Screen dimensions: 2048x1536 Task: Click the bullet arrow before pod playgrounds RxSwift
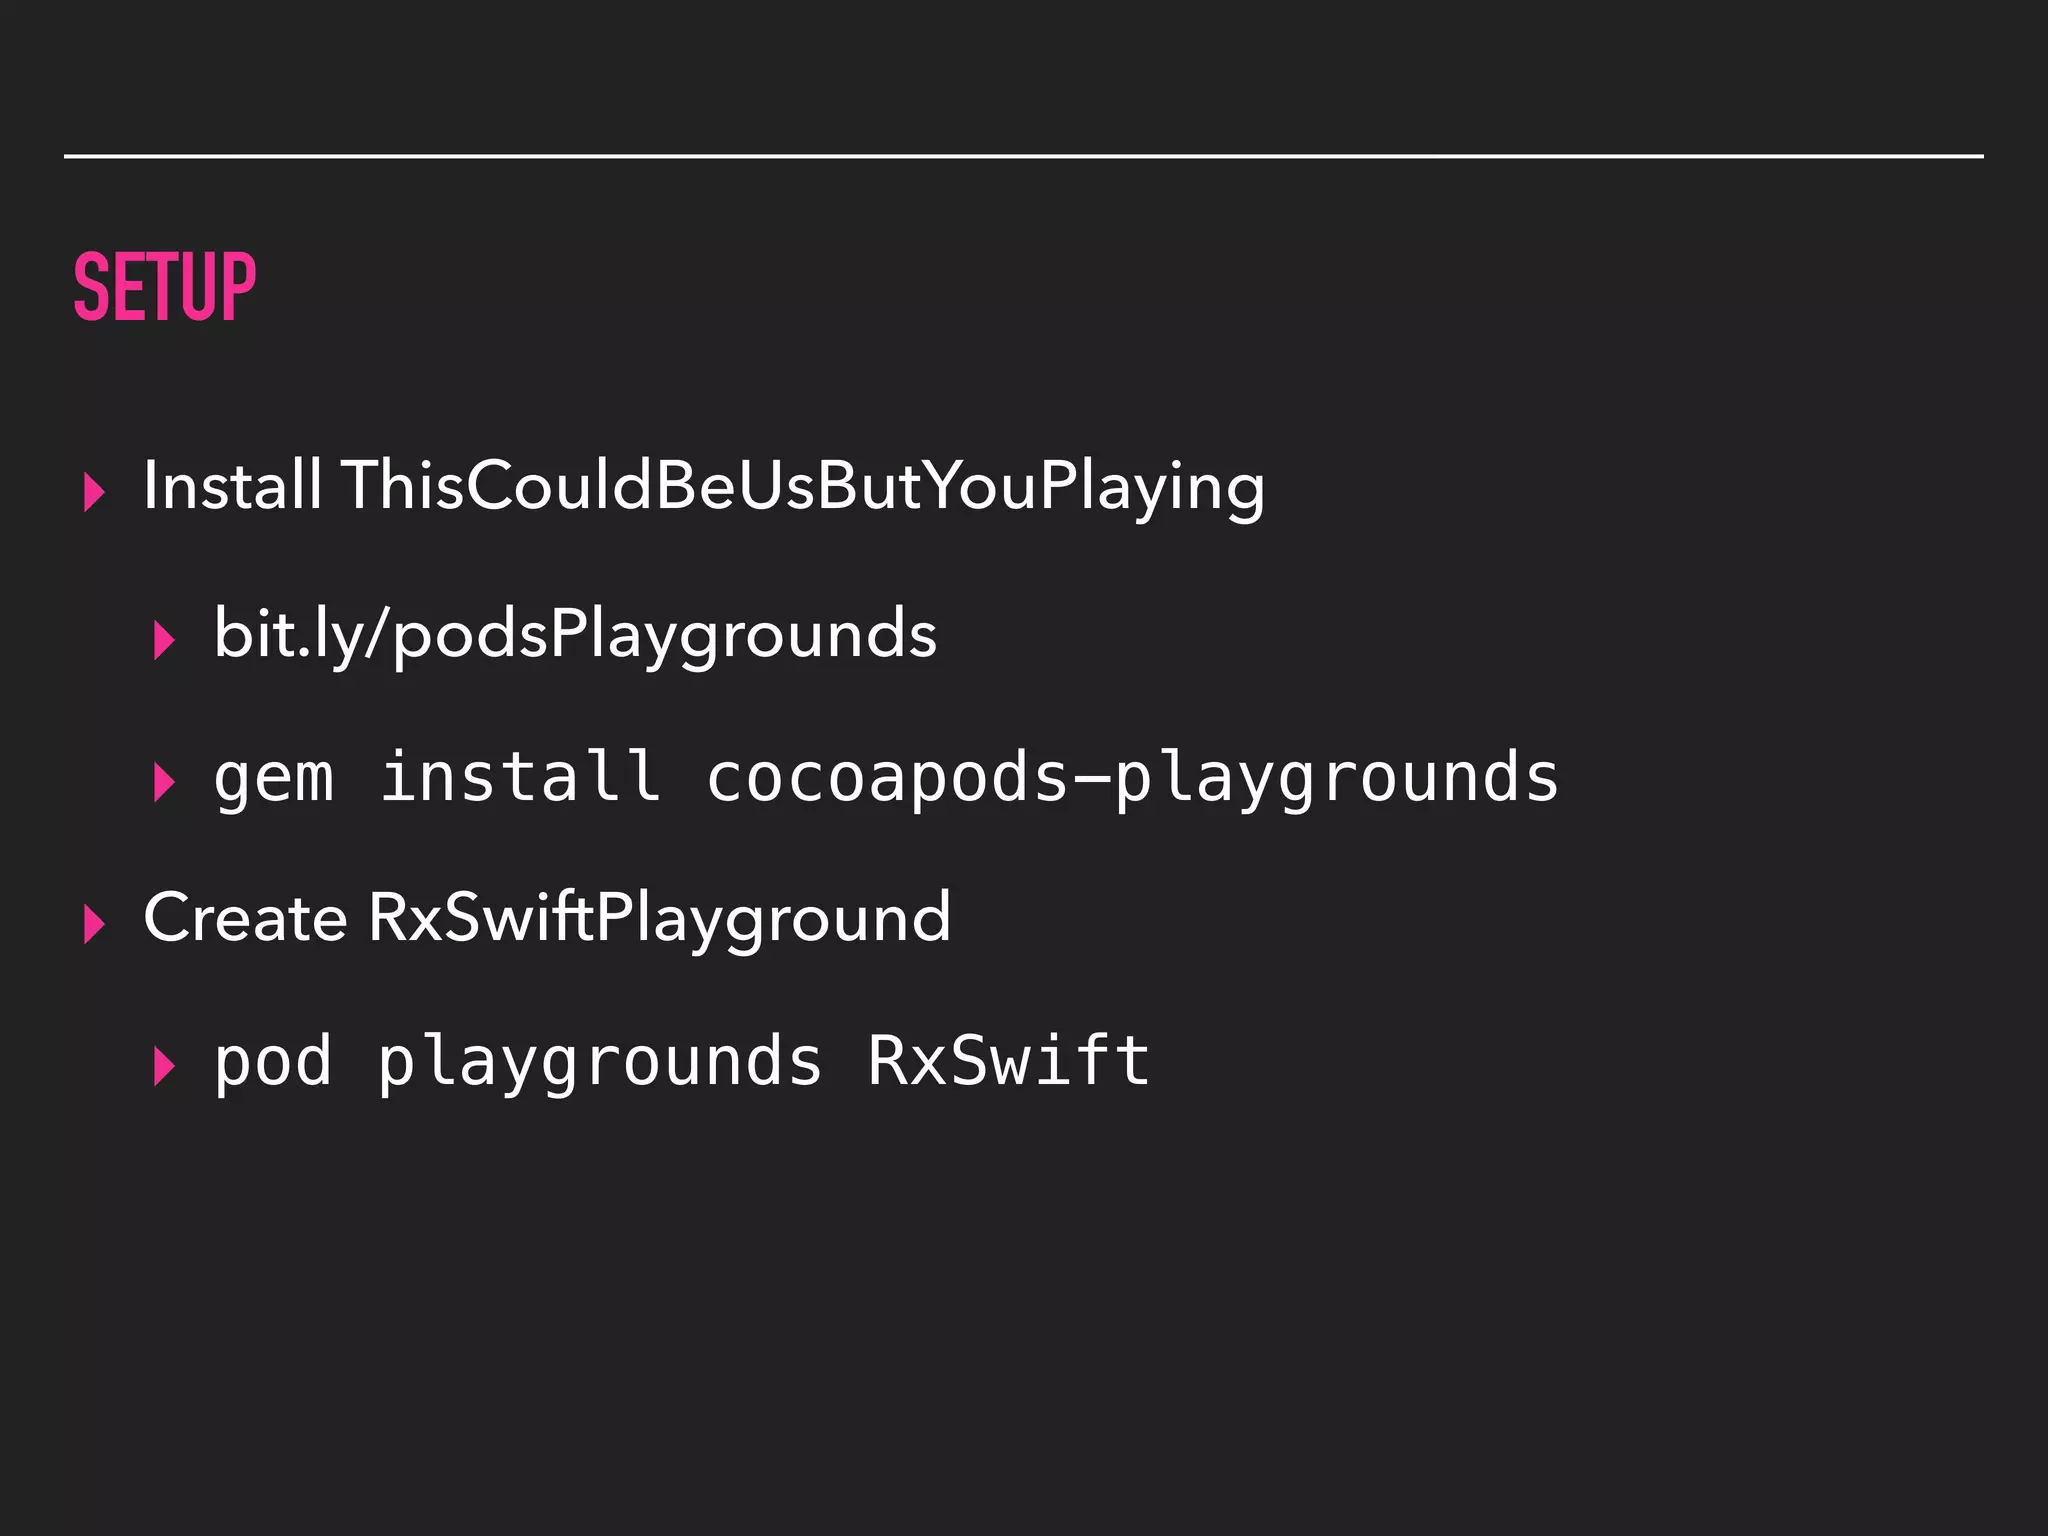[165, 1067]
